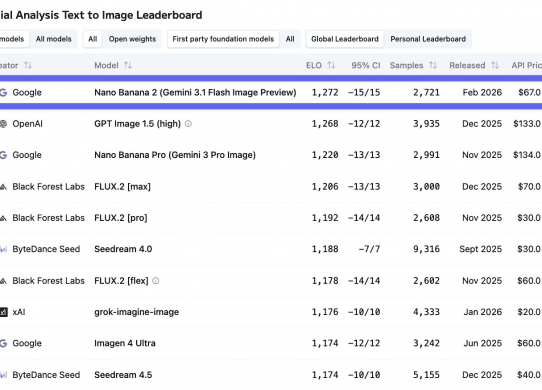Select All option beside Open weights

pyautogui.click(x=93, y=39)
